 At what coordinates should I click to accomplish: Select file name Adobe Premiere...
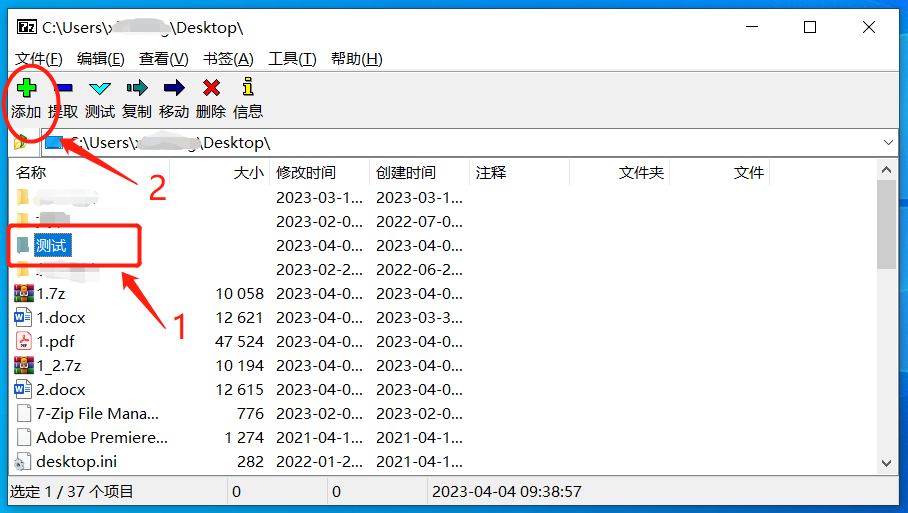point(102,437)
